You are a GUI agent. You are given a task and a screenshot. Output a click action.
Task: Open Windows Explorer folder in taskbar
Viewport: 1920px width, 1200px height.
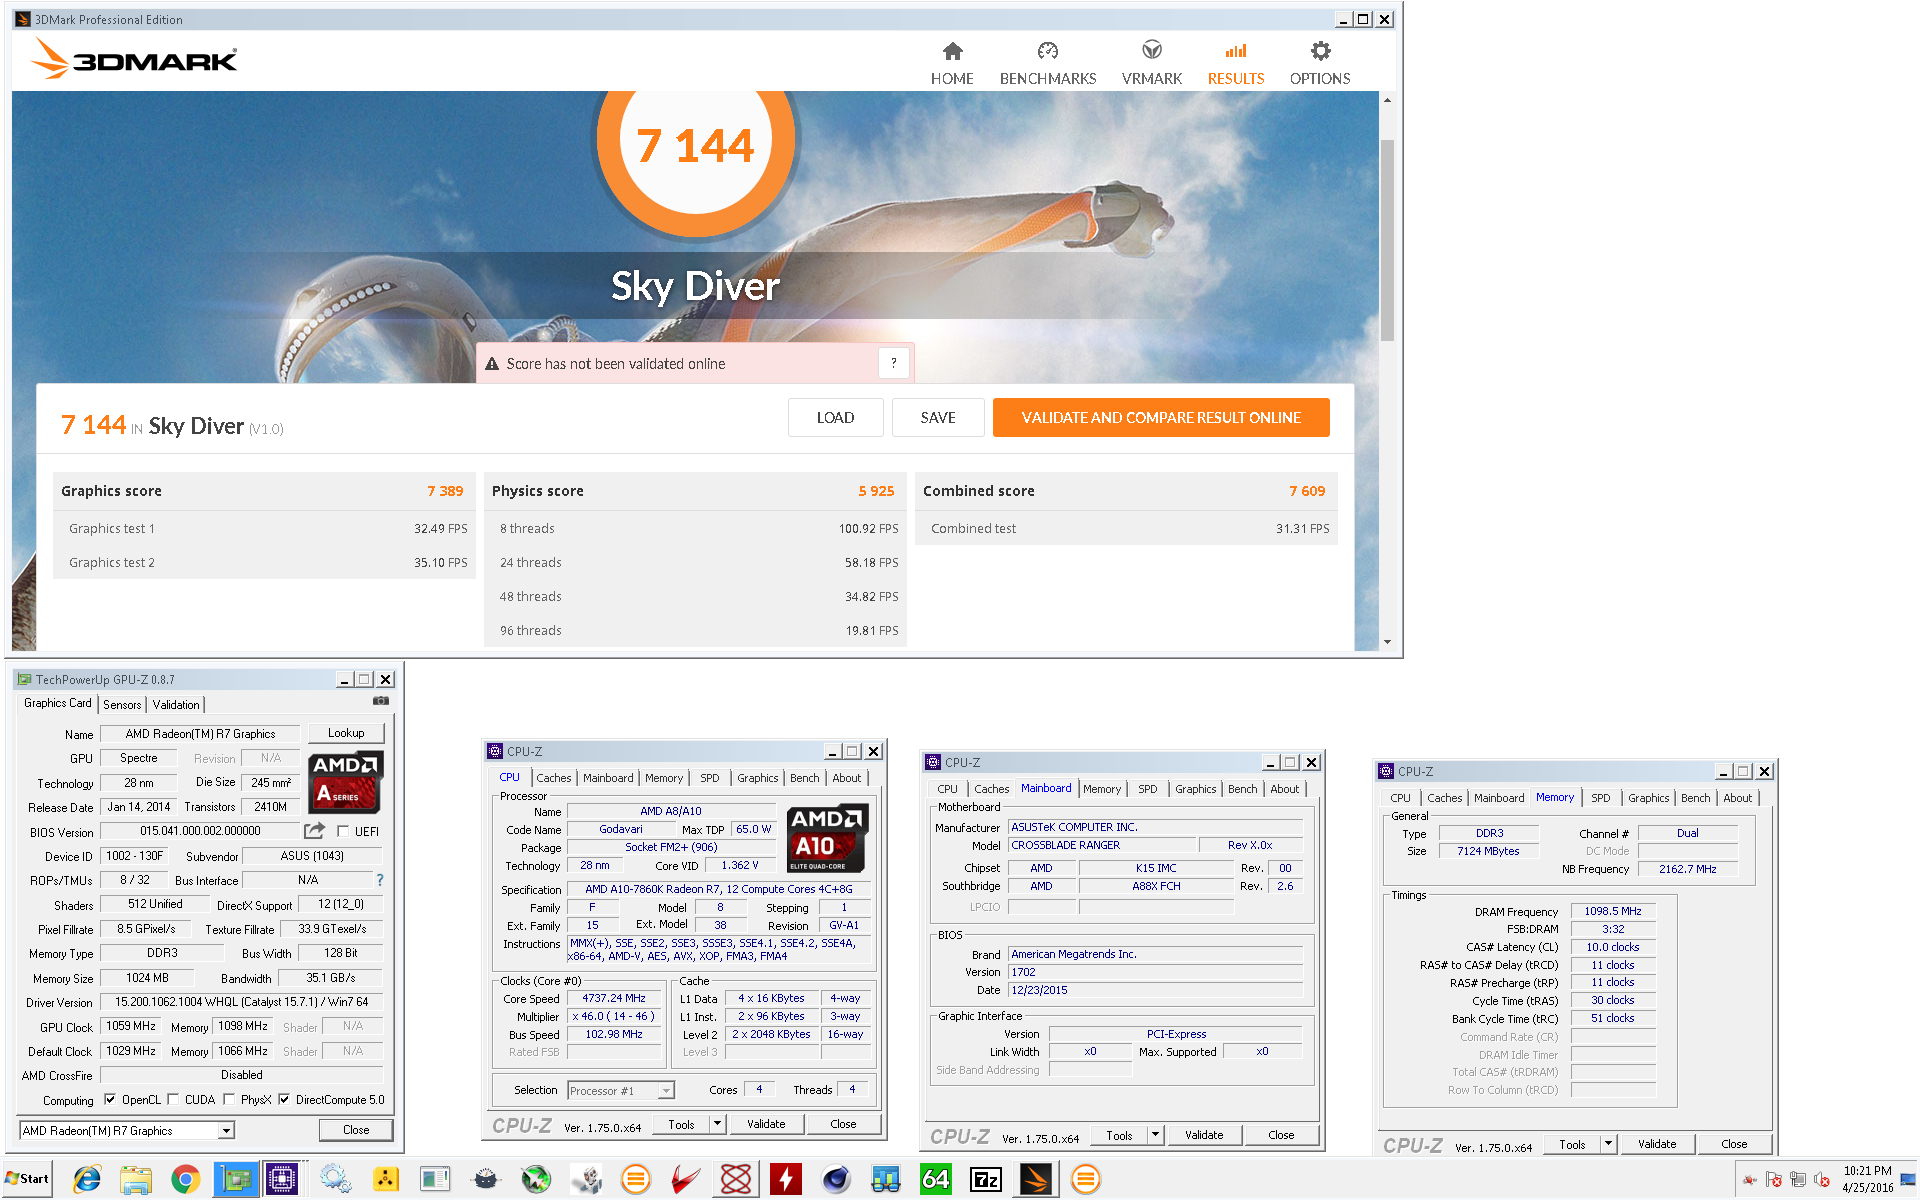(136, 1179)
